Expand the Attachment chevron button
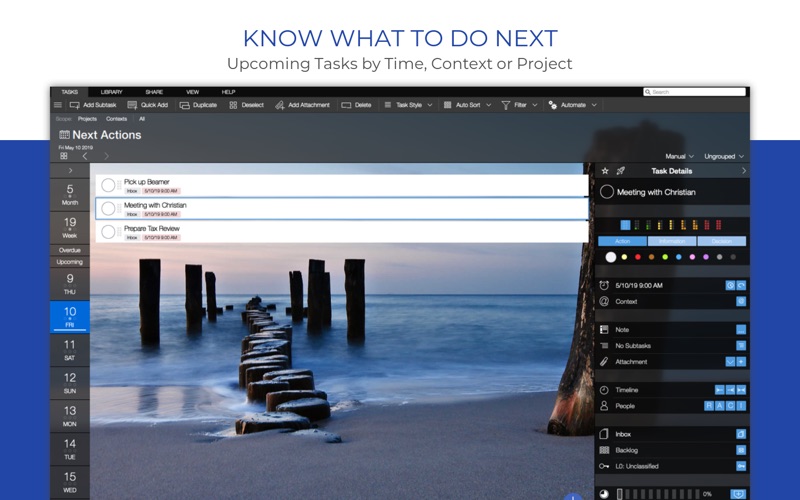 pyautogui.click(x=730, y=362)
